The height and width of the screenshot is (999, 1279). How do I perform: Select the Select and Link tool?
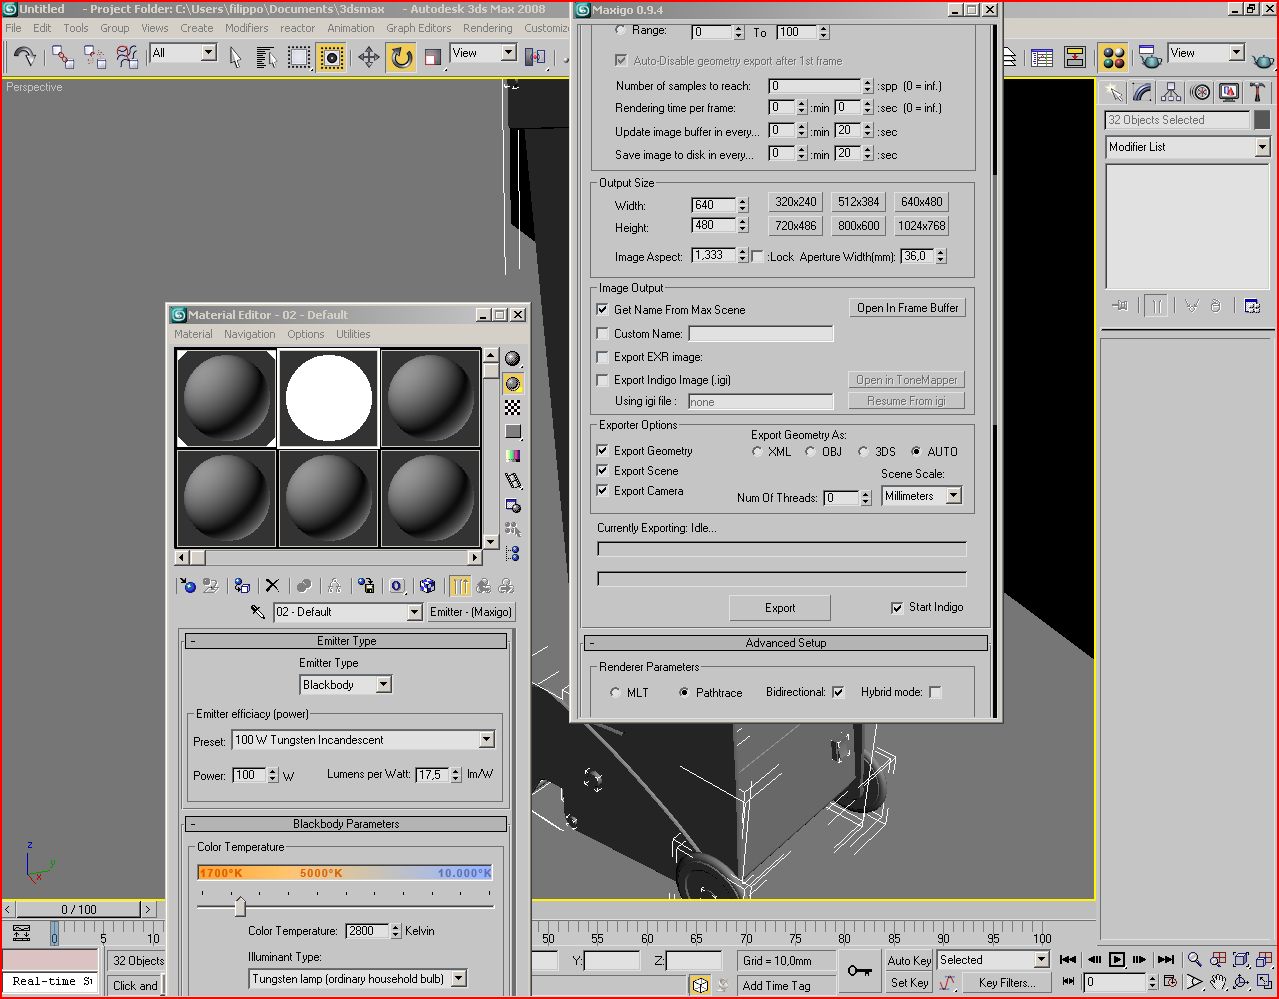click(63, 56)
